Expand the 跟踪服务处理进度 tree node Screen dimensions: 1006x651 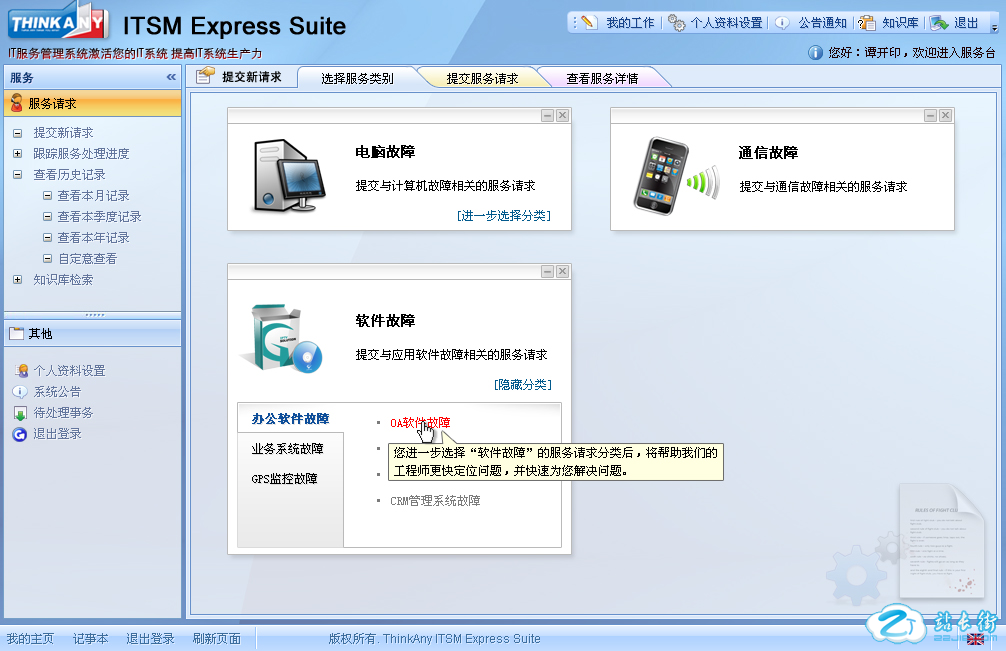pos(18,154)
